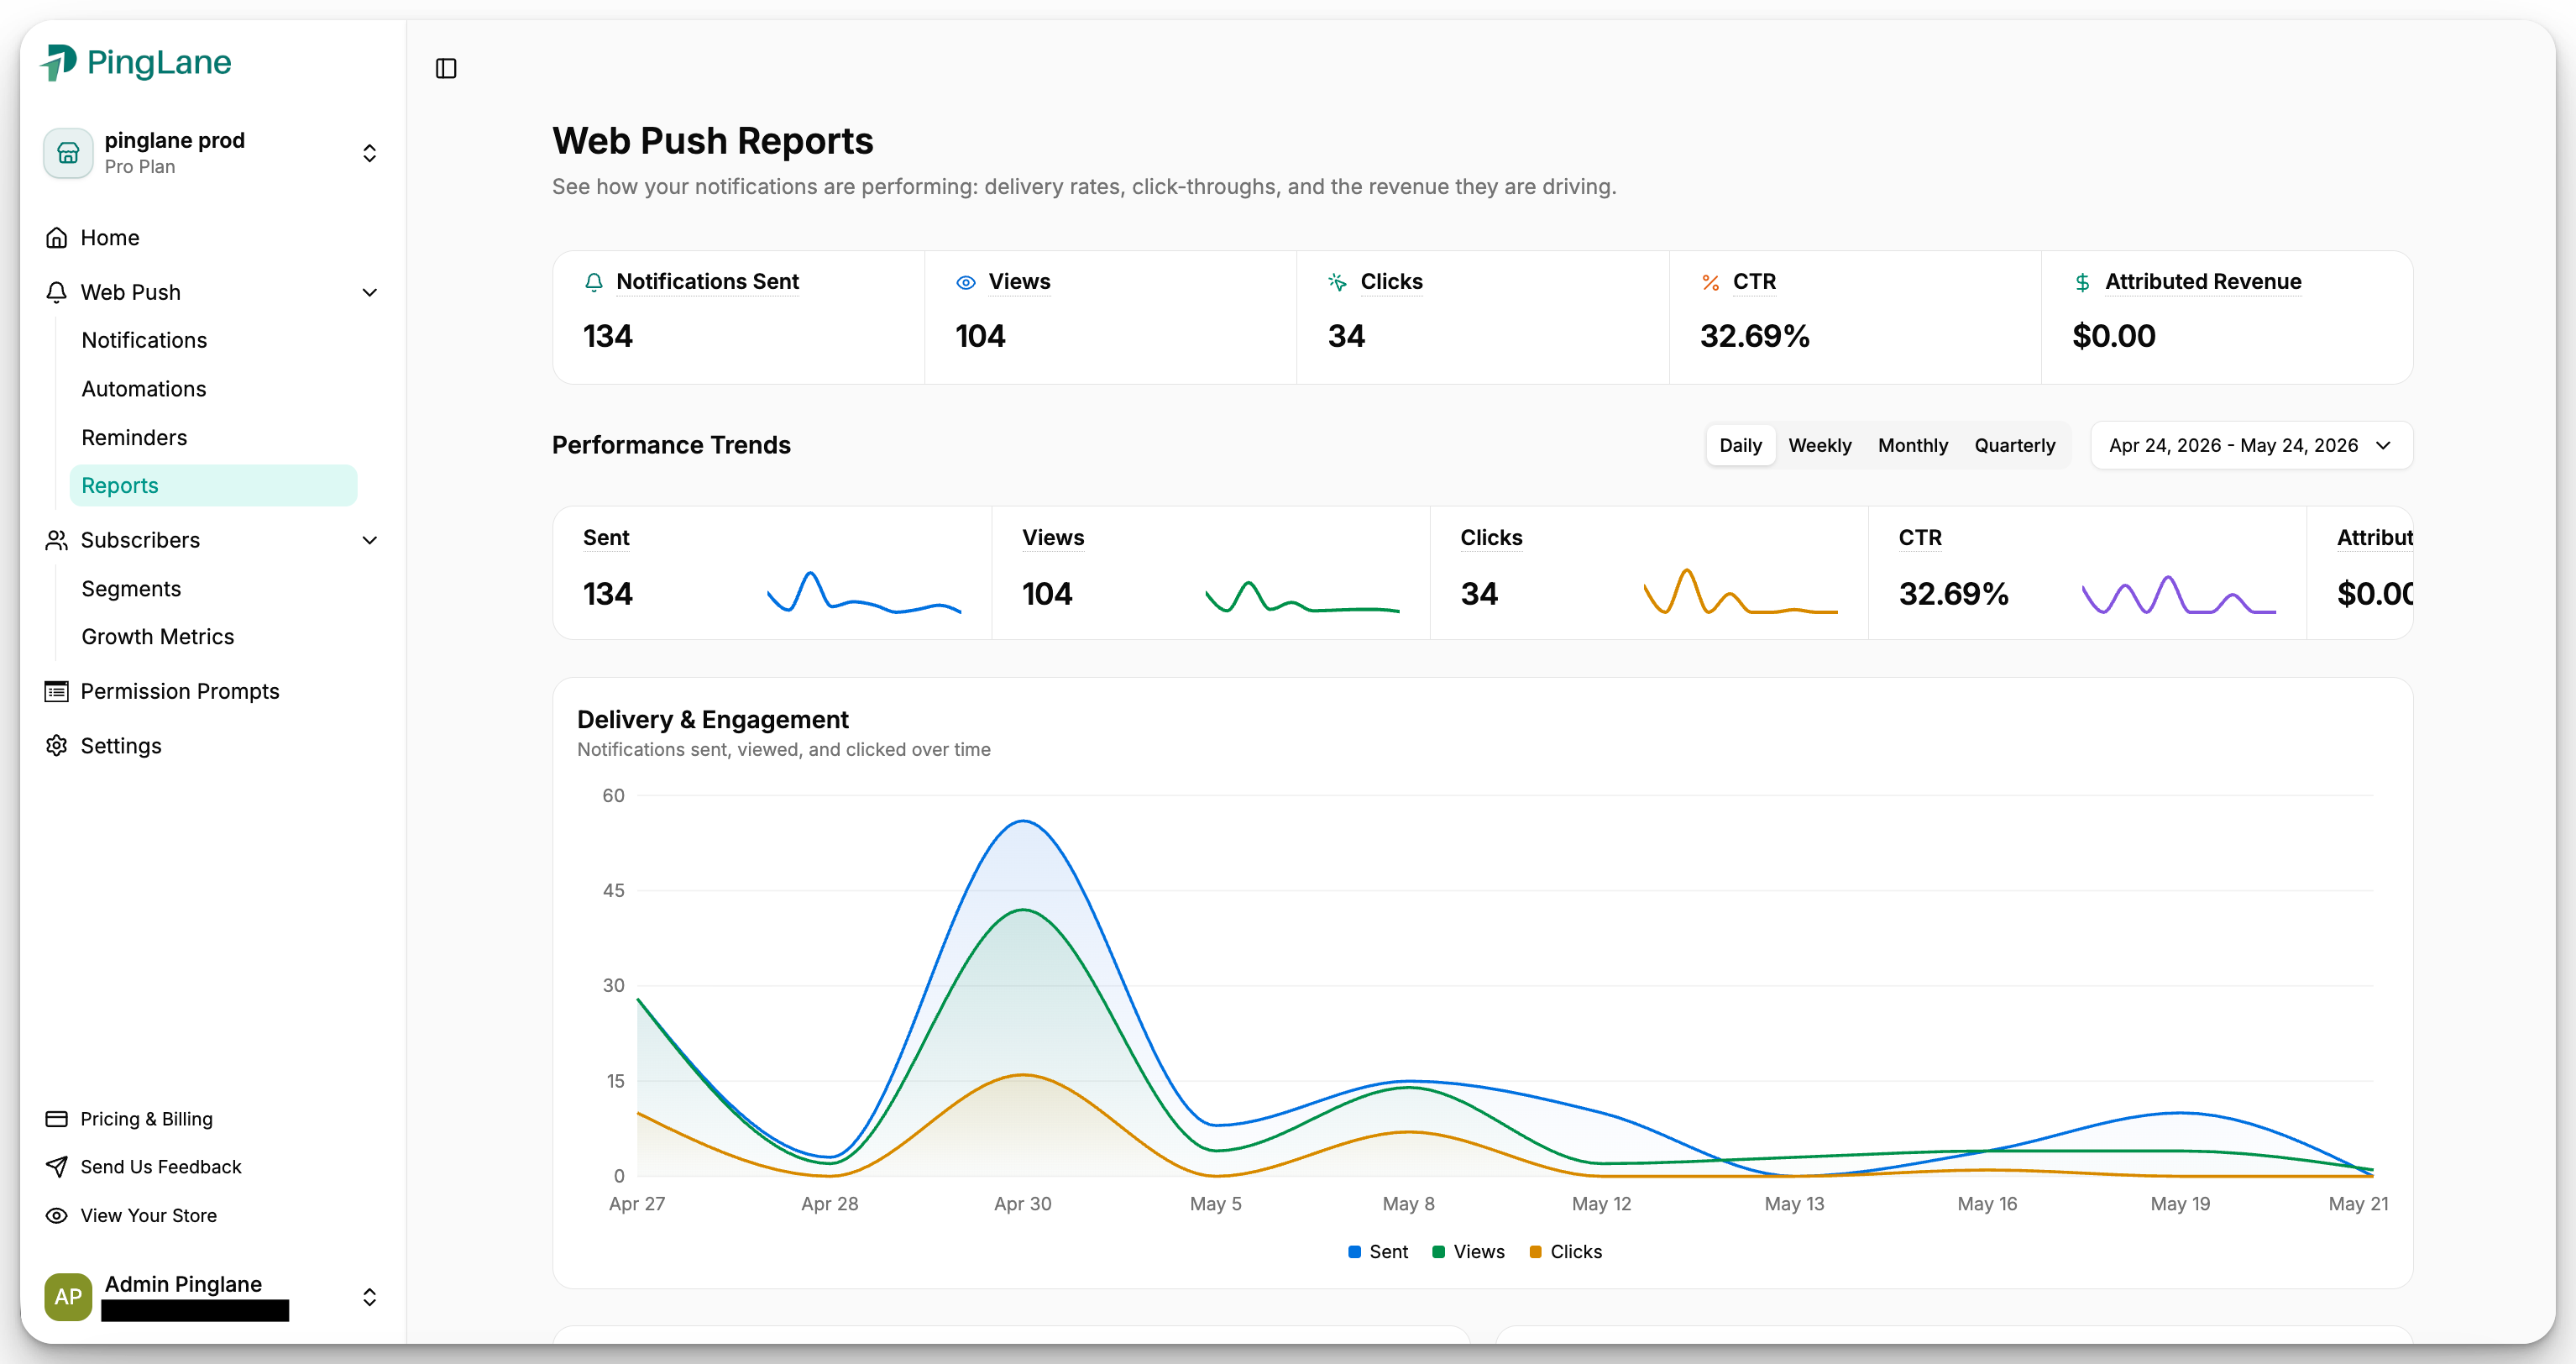Image resolution: width=2576 pixels, height=1364 pixels.
Task: Toggle the Views series in chart legend
Action: (1469, 1252)
